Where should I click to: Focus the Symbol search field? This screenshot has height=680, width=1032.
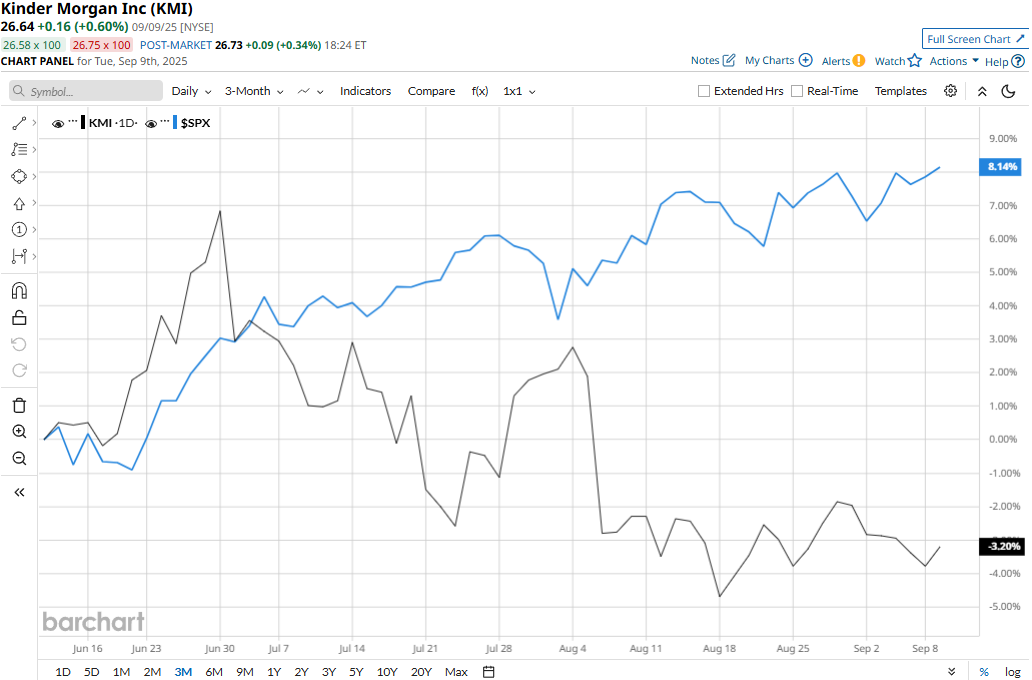pos(86,91)
